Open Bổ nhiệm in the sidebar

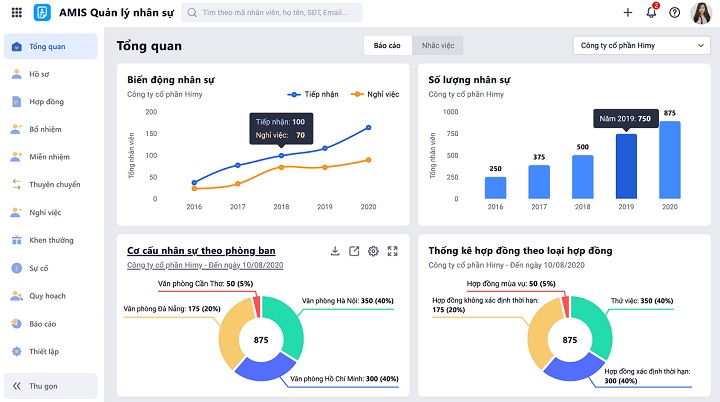click(51, 129)
